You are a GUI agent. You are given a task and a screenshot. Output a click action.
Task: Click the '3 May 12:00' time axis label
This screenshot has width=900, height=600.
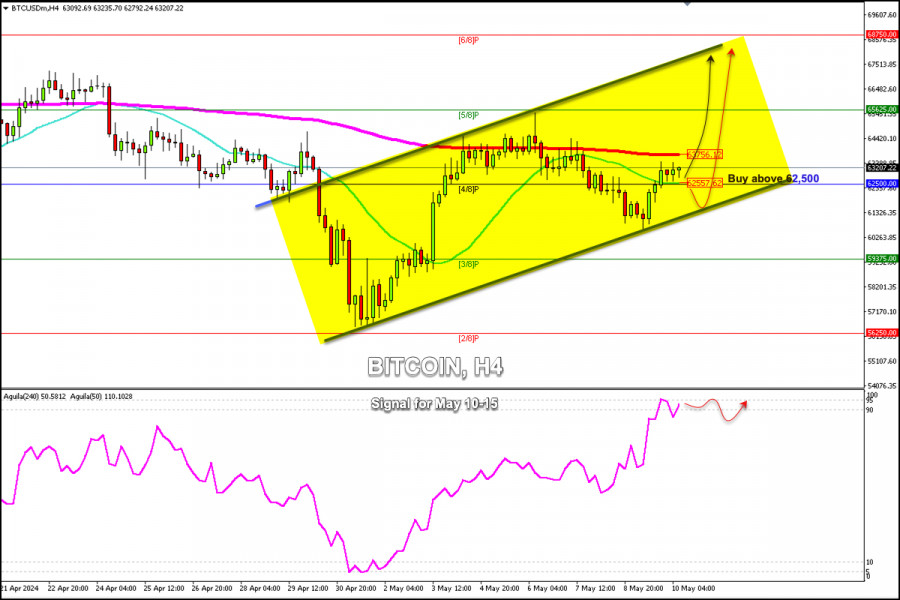tap(451, 589)
